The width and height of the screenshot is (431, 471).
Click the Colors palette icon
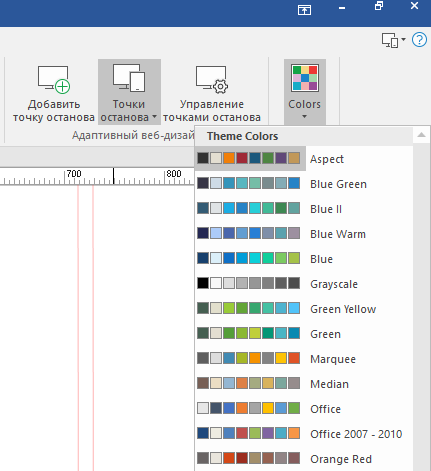(x=305, y=78)
